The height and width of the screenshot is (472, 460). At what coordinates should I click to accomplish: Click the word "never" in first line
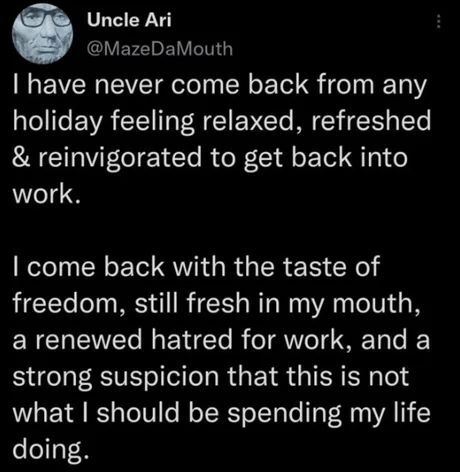[130, 85]
